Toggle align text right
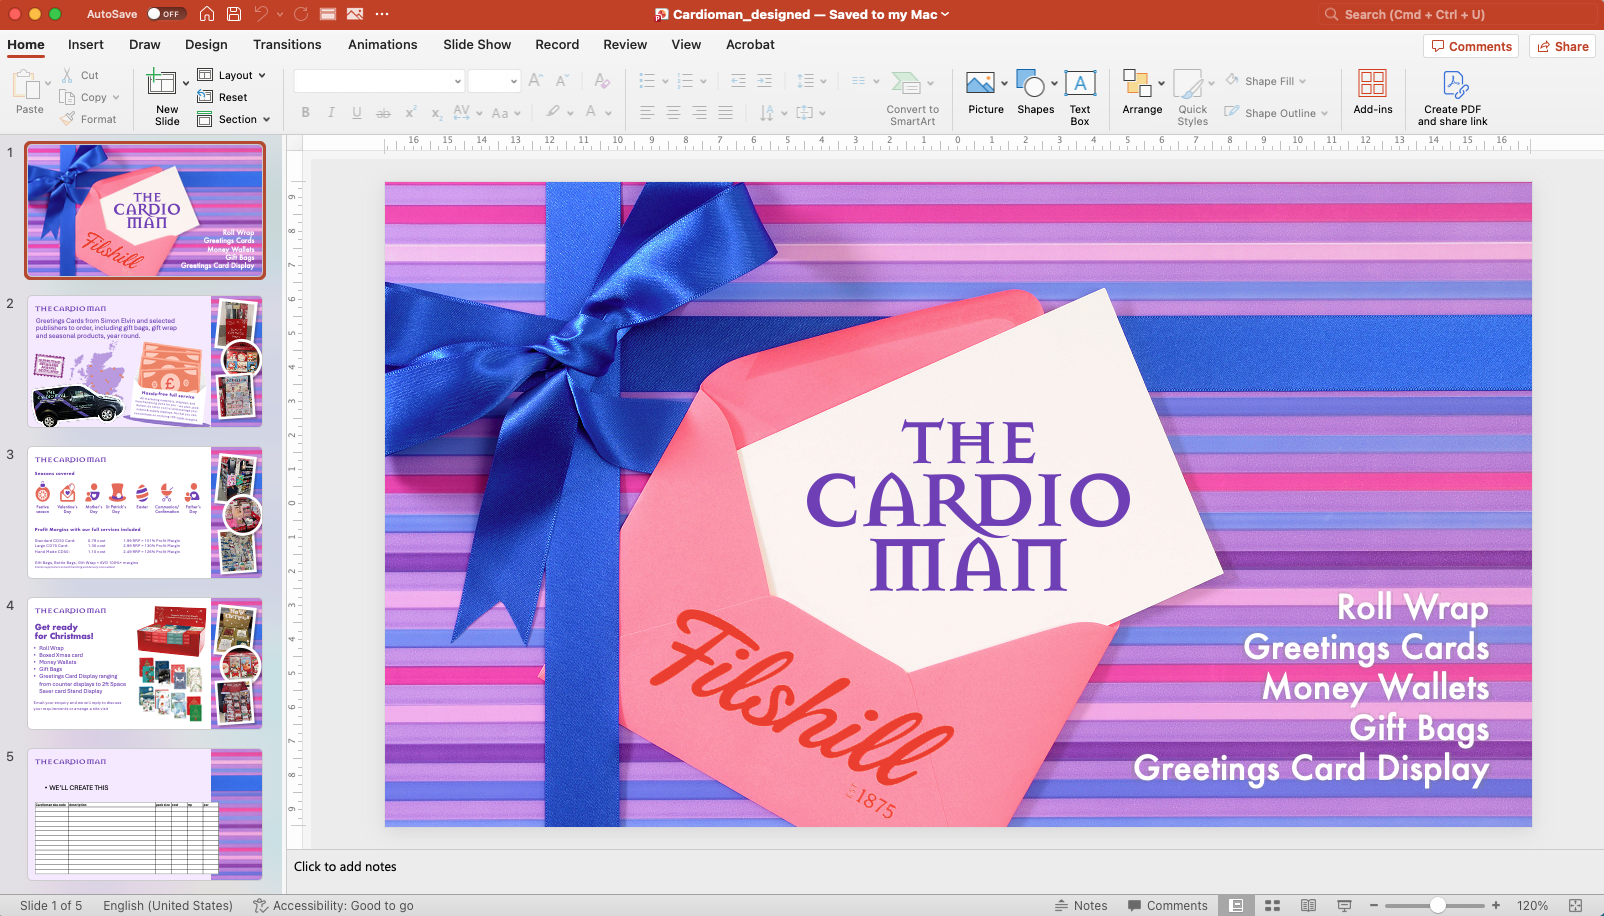This screenshot has height=916, width=1604. pos(700,113)
